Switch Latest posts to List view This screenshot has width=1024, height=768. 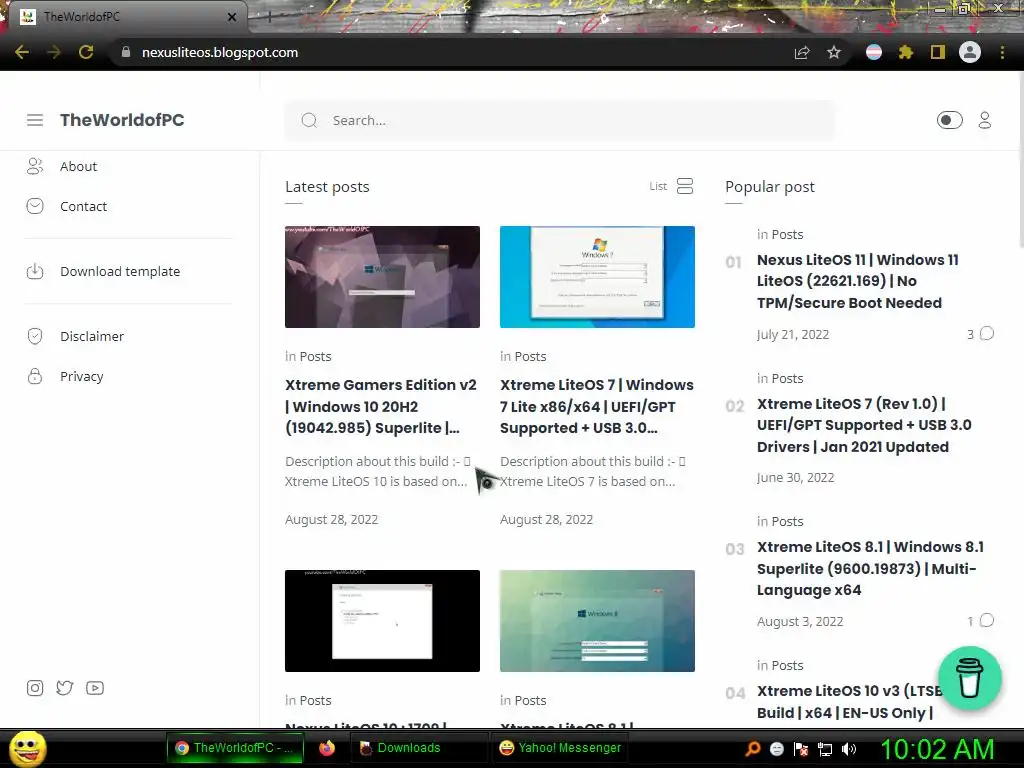point(671,186)
